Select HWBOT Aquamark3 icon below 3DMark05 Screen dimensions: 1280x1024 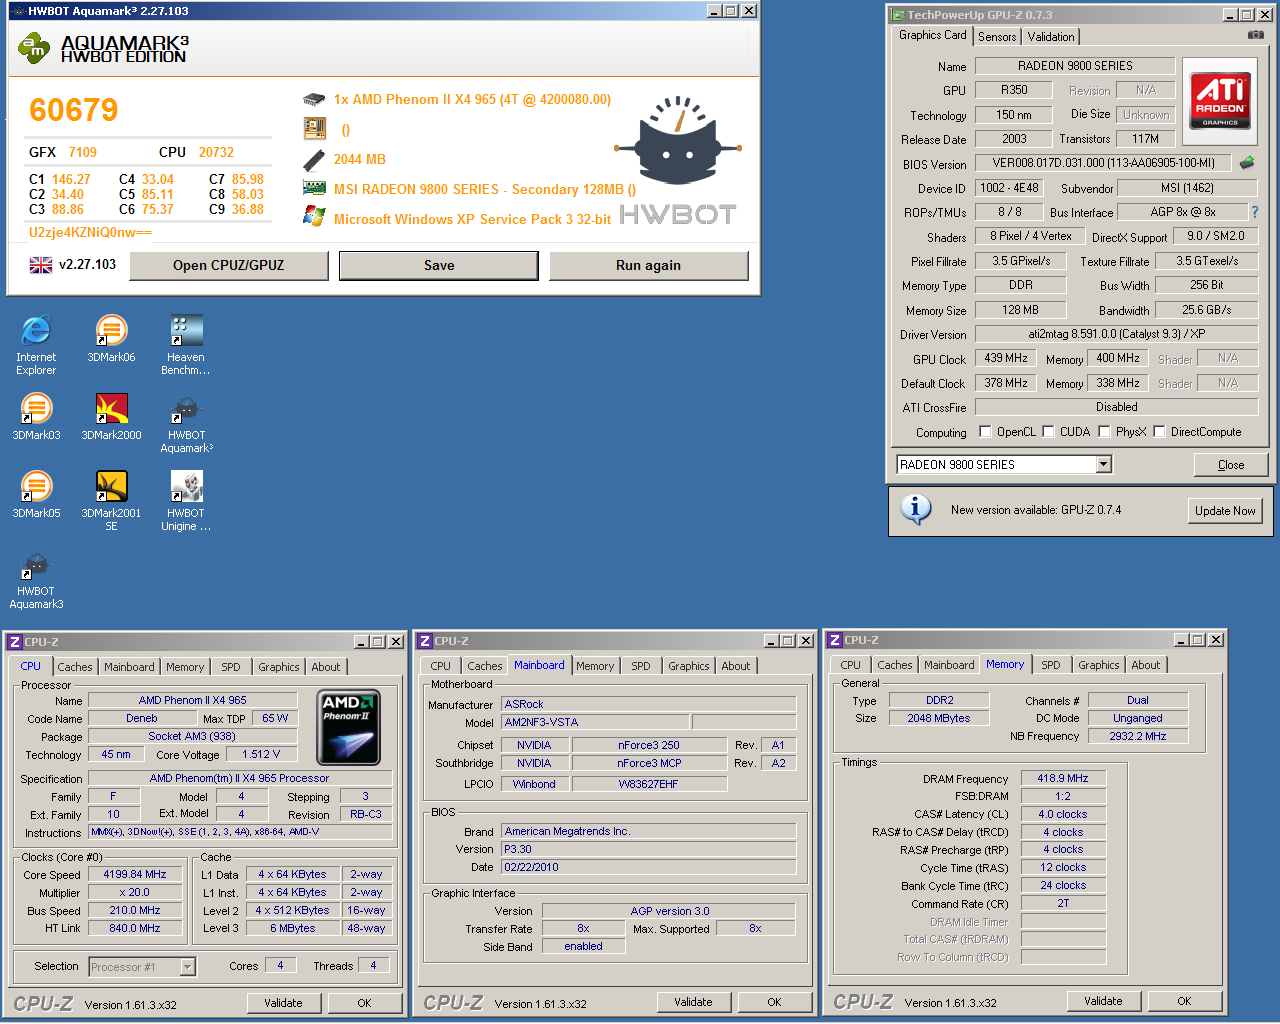pyautogui.click(x=36, y=579)
